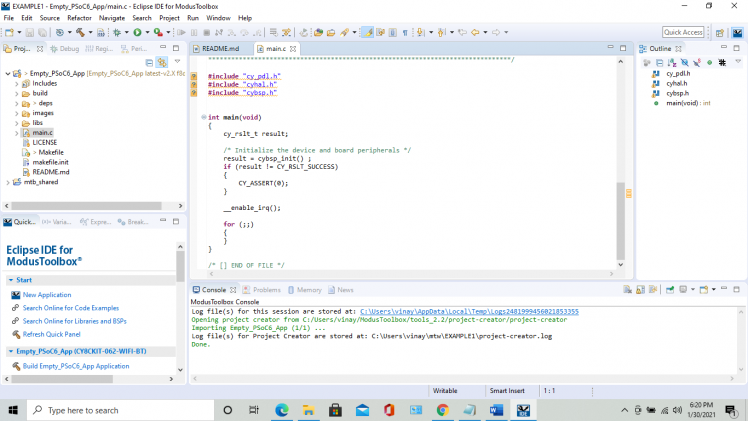Switch to the README.md editor tab
The width and height of the screenshot is (748, 421).
click(219, 48)
